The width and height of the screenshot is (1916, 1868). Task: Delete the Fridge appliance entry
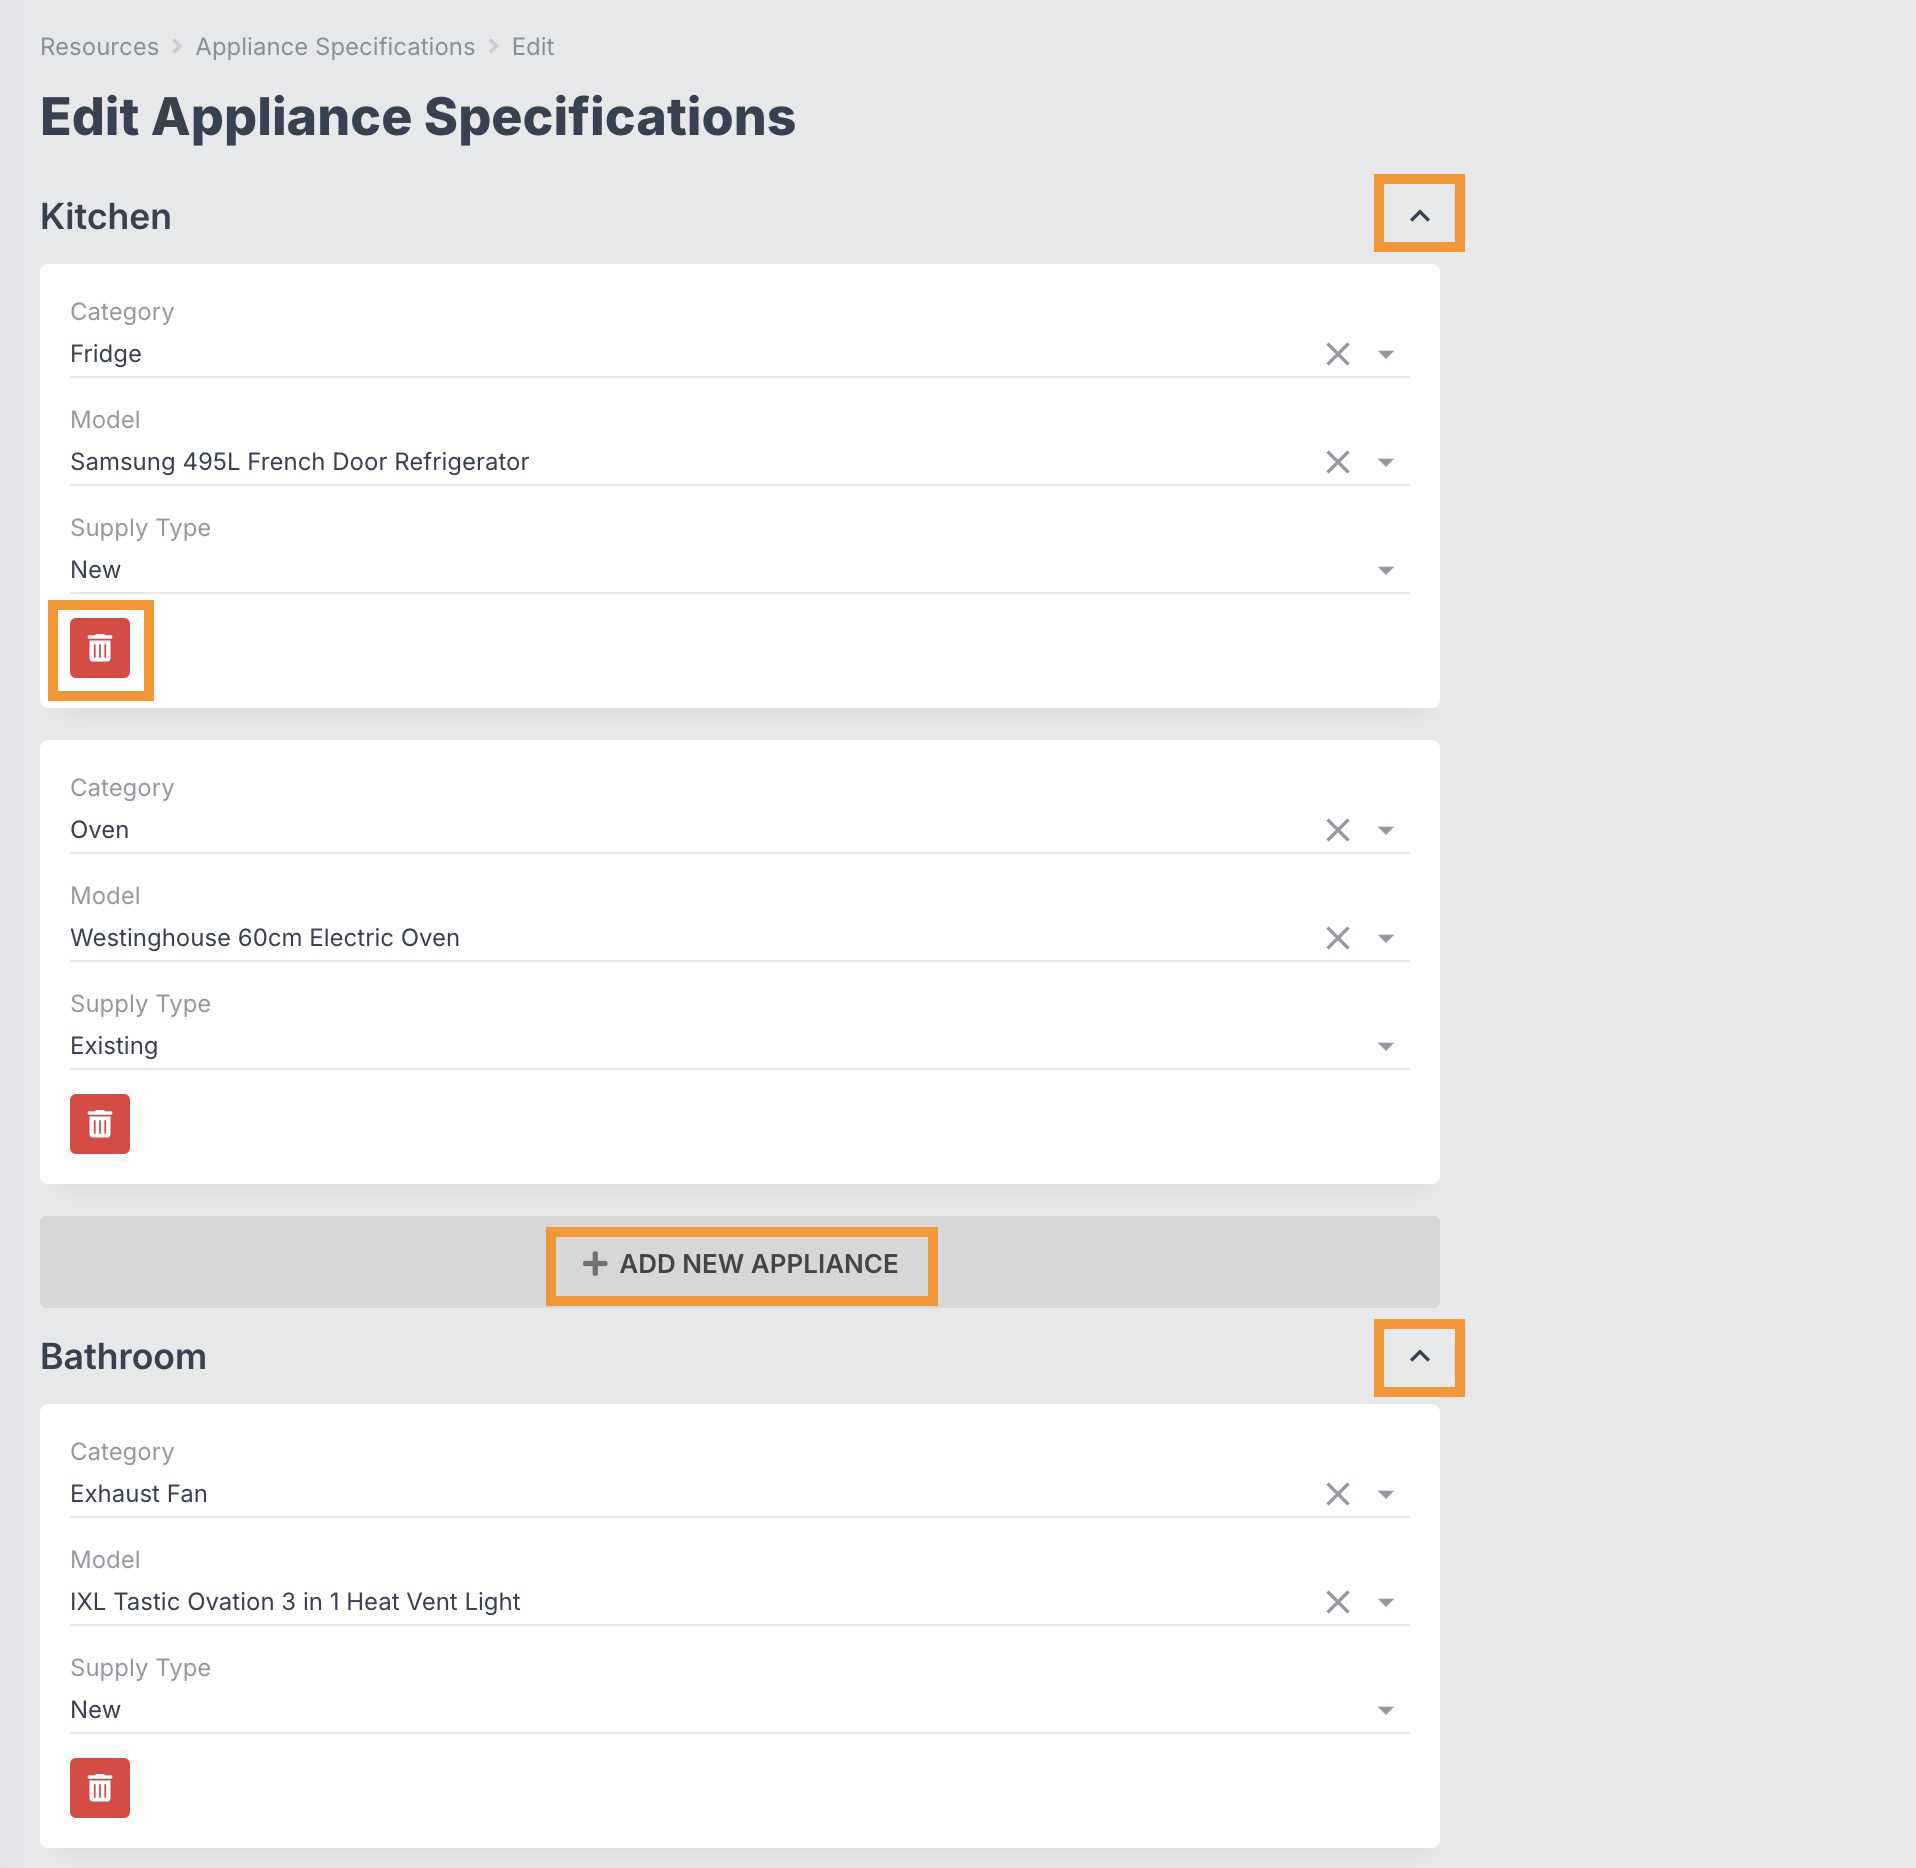(x=100, y=648)
